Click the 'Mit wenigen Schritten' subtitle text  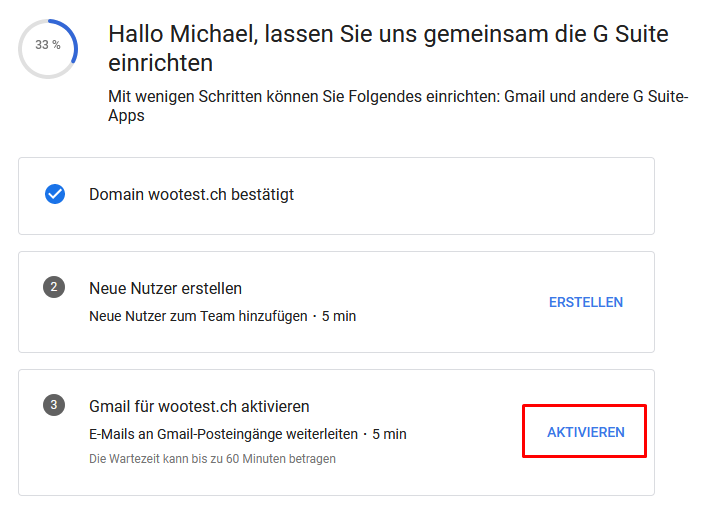[x=398, y=106]
